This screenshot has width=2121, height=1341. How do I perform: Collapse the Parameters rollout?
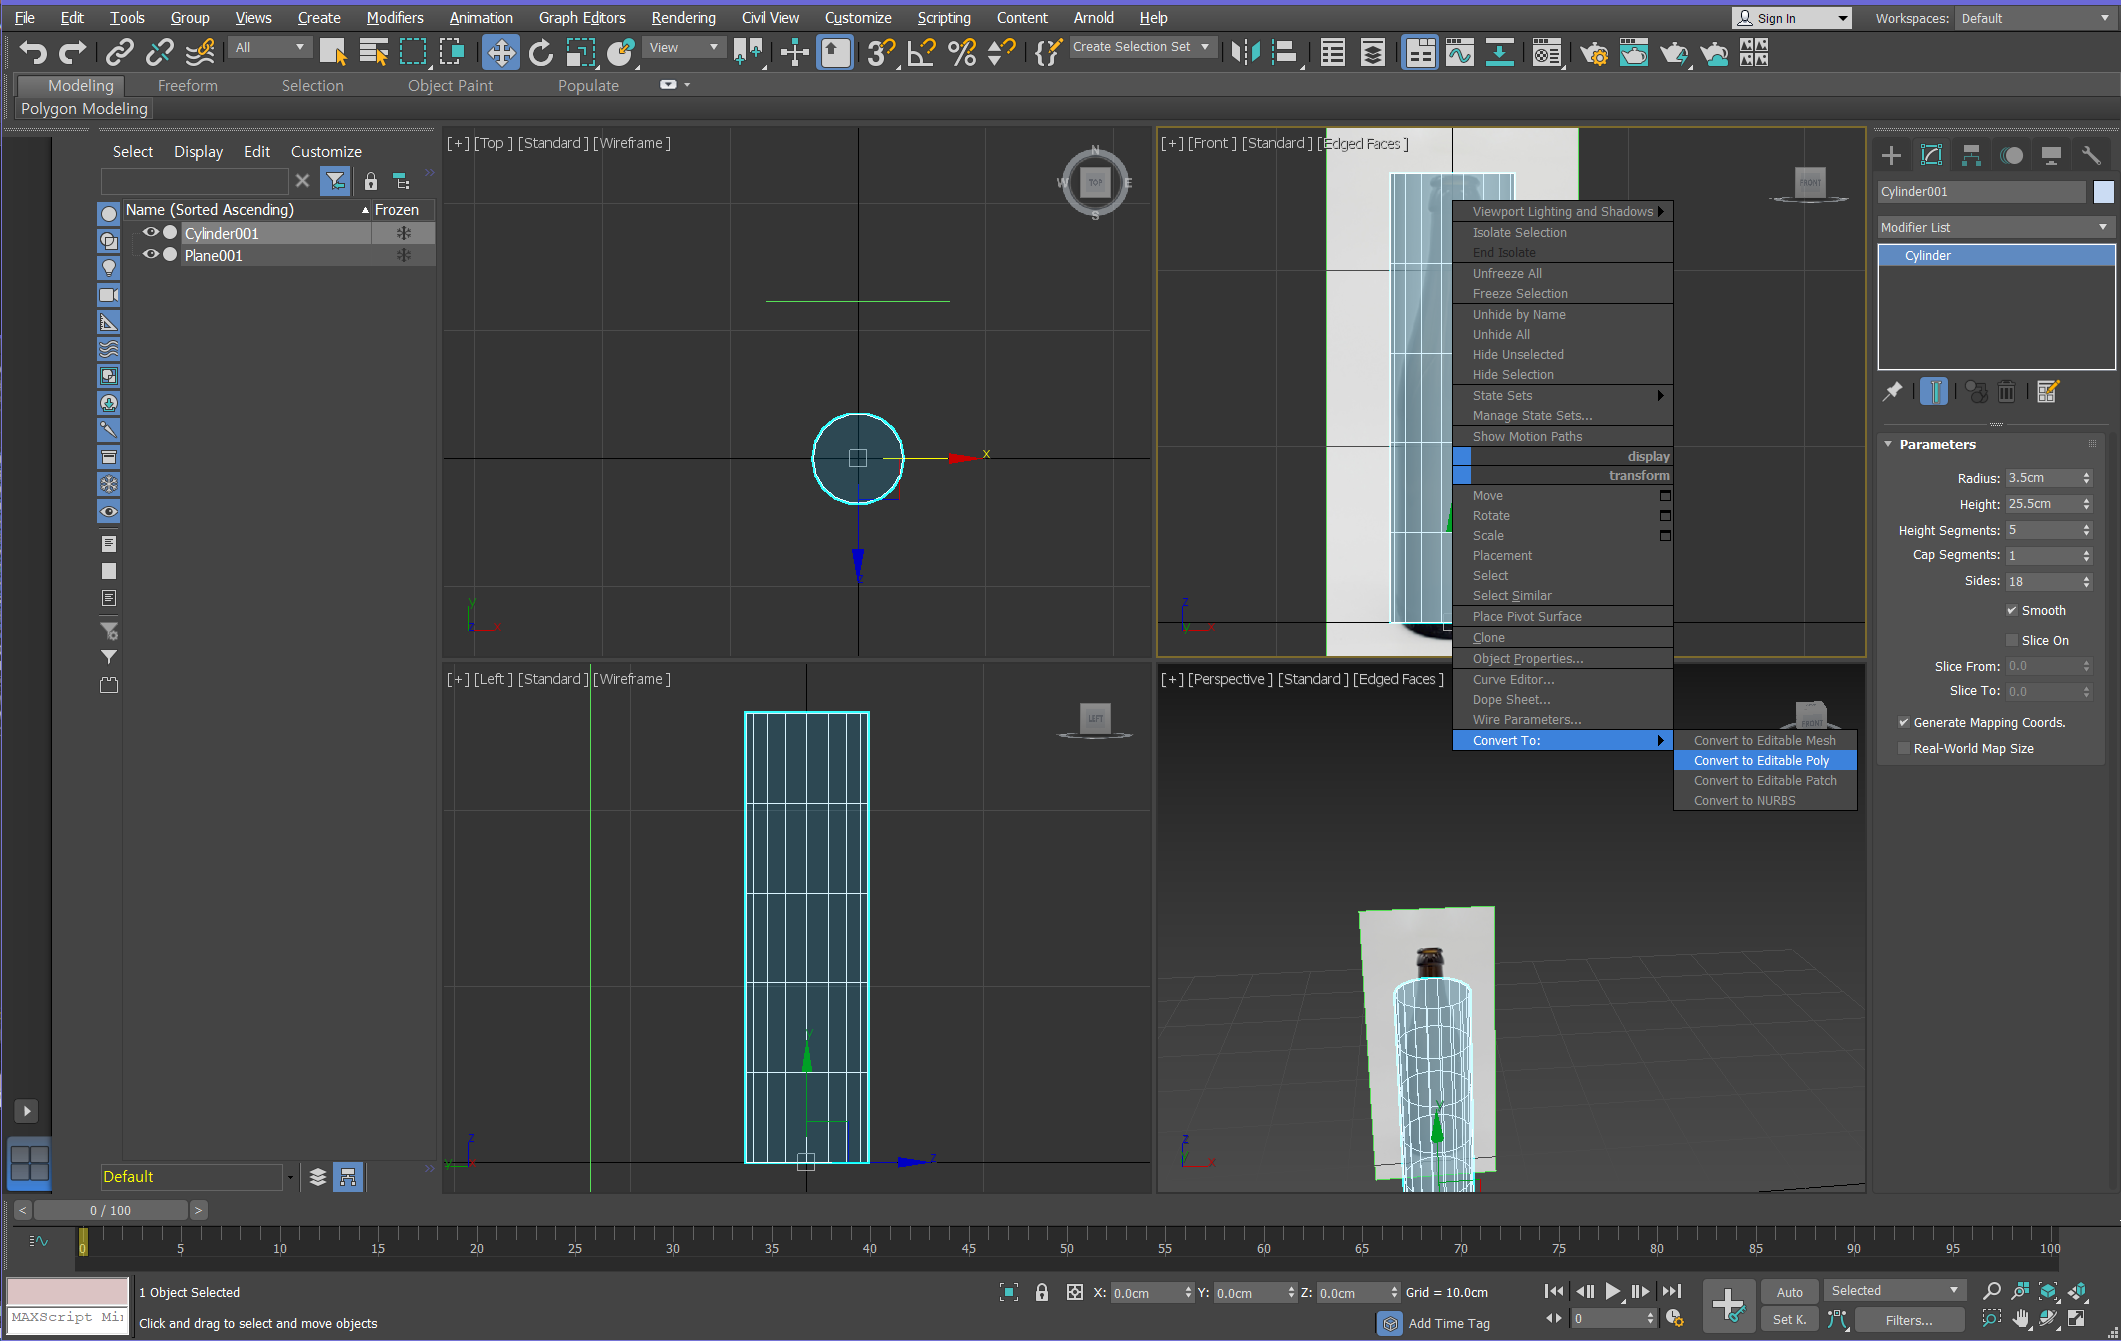point(1936,444)
